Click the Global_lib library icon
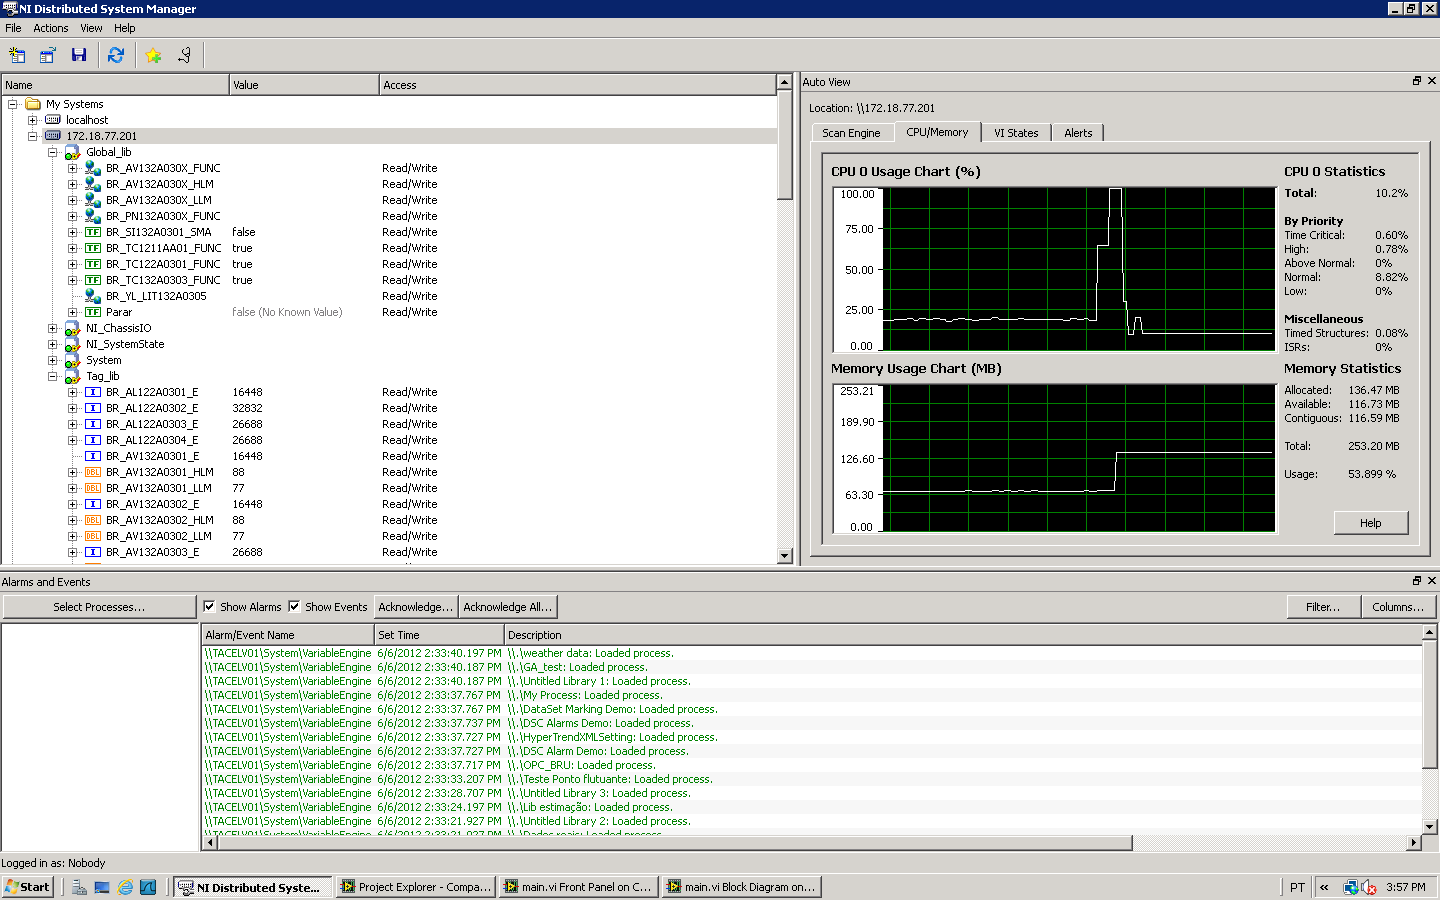Viewport: 1440px width, 900px height. 72,152
